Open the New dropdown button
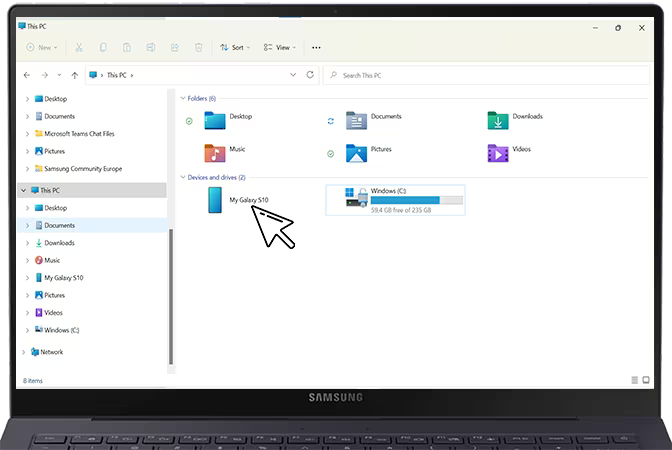672x450 pixels. pos(42,48)
